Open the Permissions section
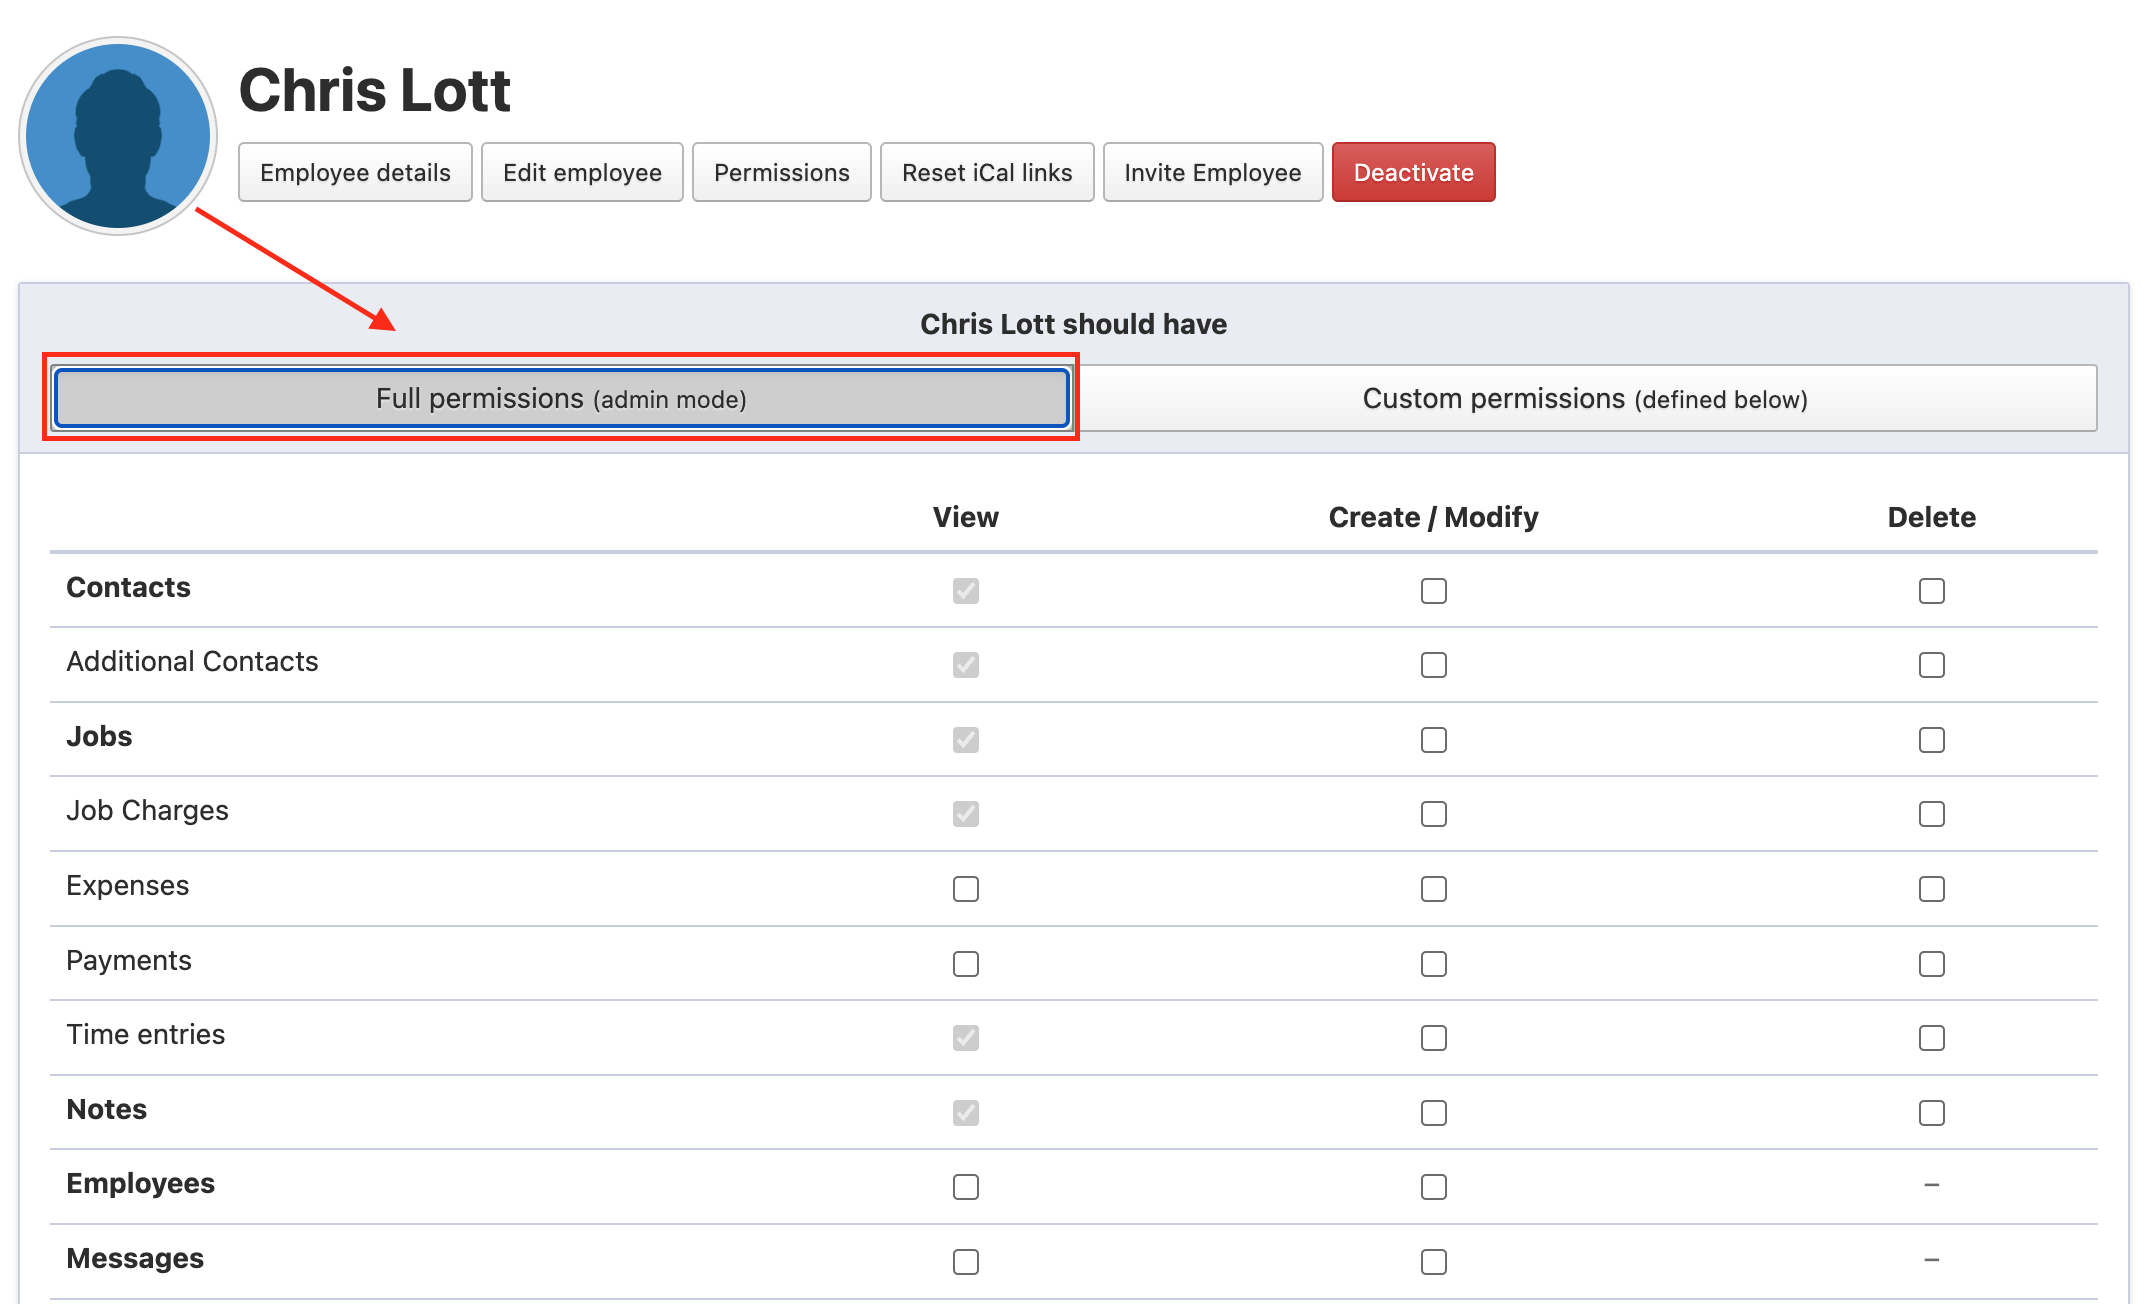The image size is (2148, 1304). coord(781,173)
